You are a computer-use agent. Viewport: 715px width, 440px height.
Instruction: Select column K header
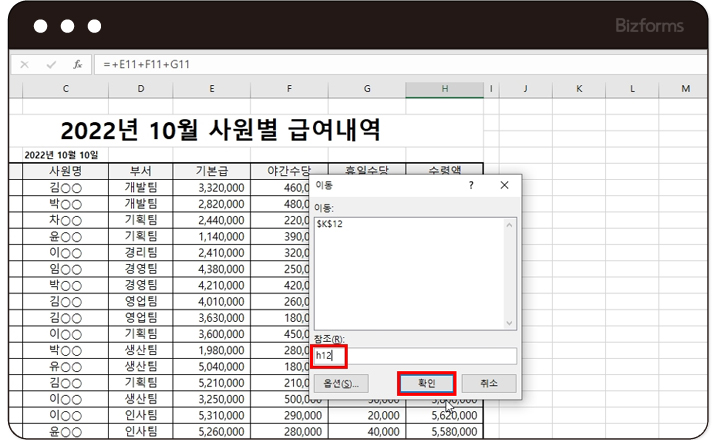coord(579,90)
